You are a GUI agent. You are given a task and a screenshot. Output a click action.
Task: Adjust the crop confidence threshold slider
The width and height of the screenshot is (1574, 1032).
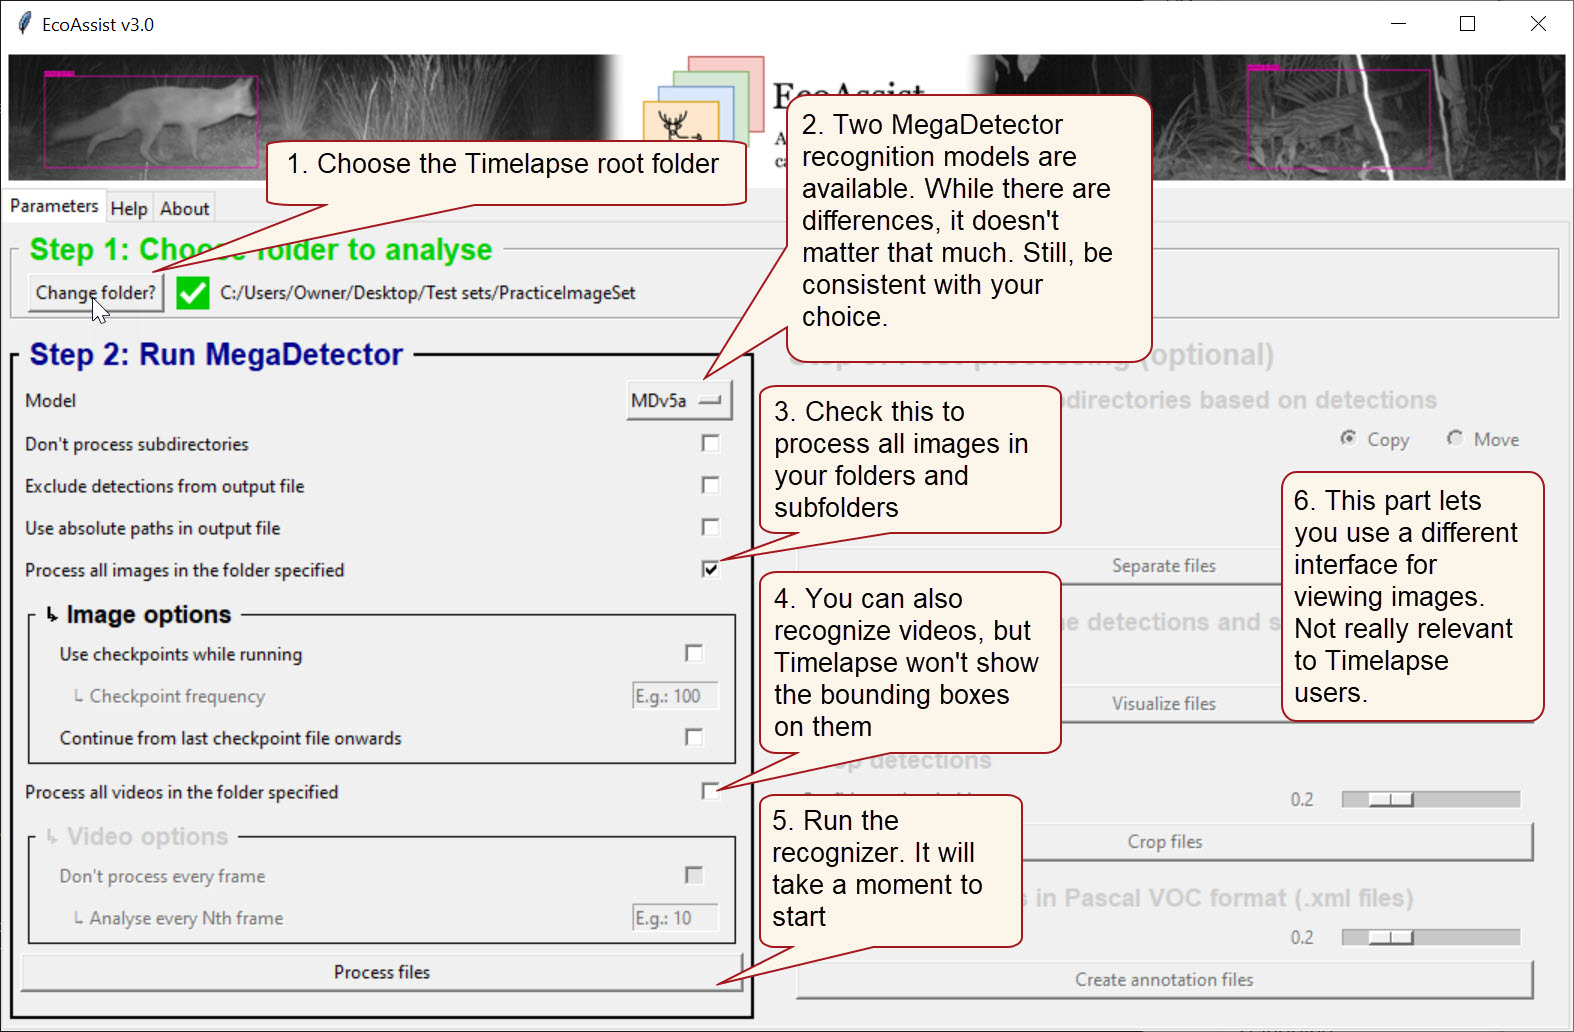[x=1431, y=799]
